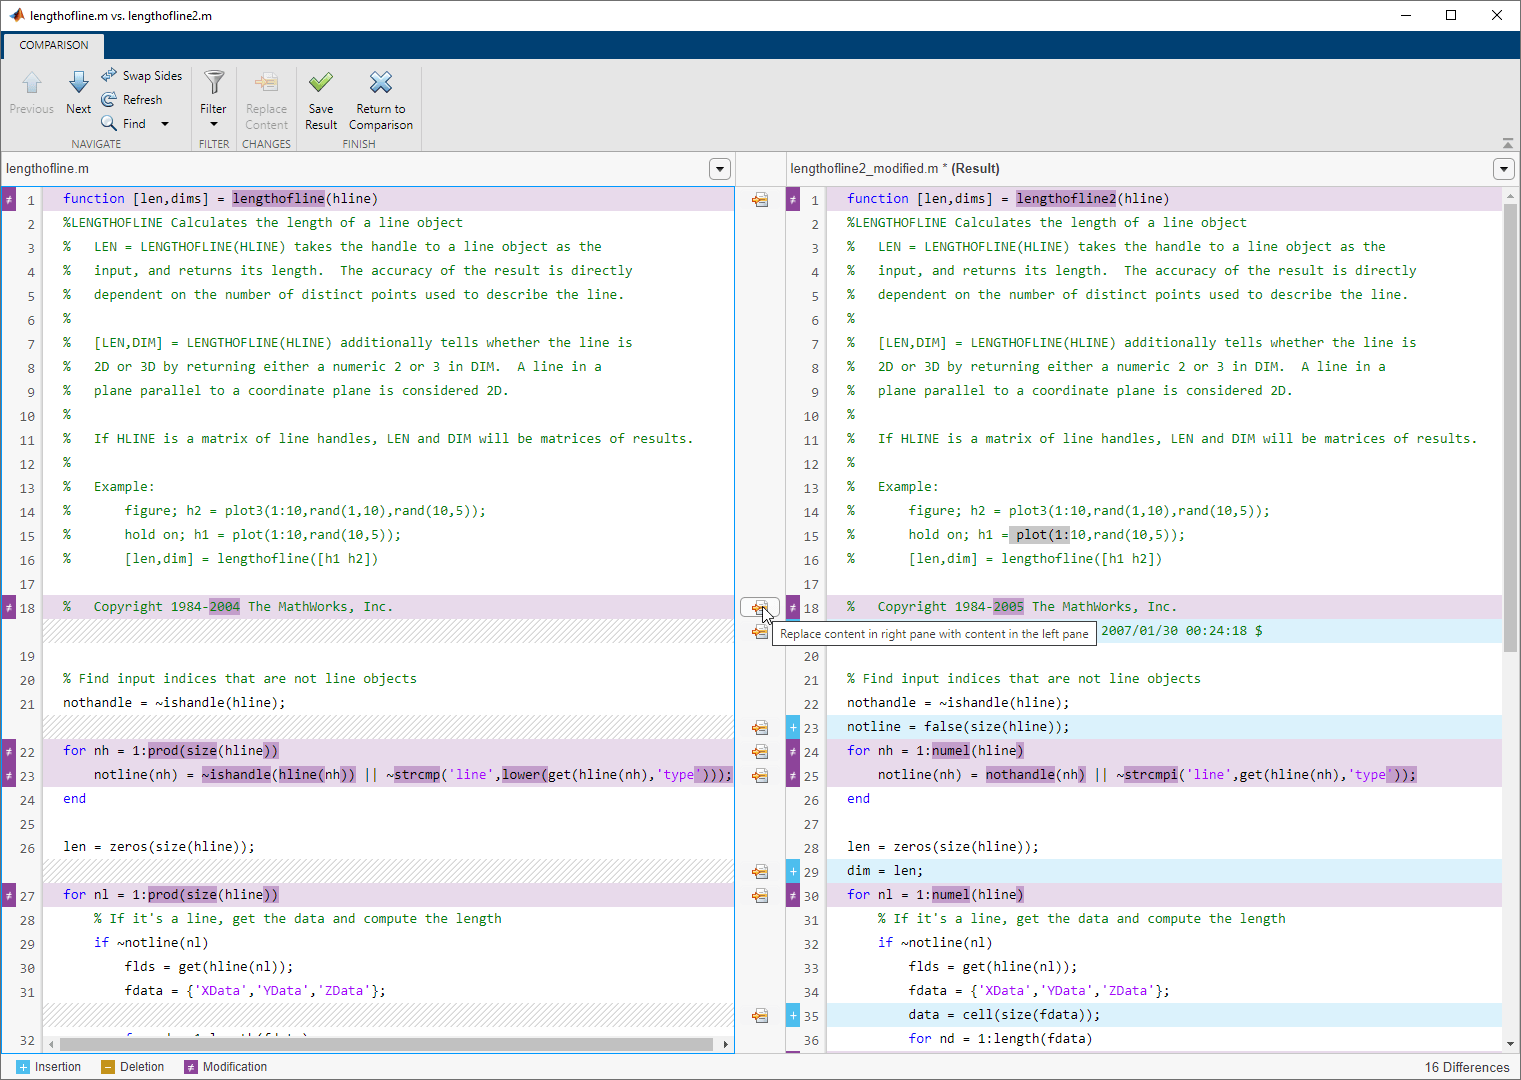Collapse the toolstrip with the arrow

(x=1507, y=143)
